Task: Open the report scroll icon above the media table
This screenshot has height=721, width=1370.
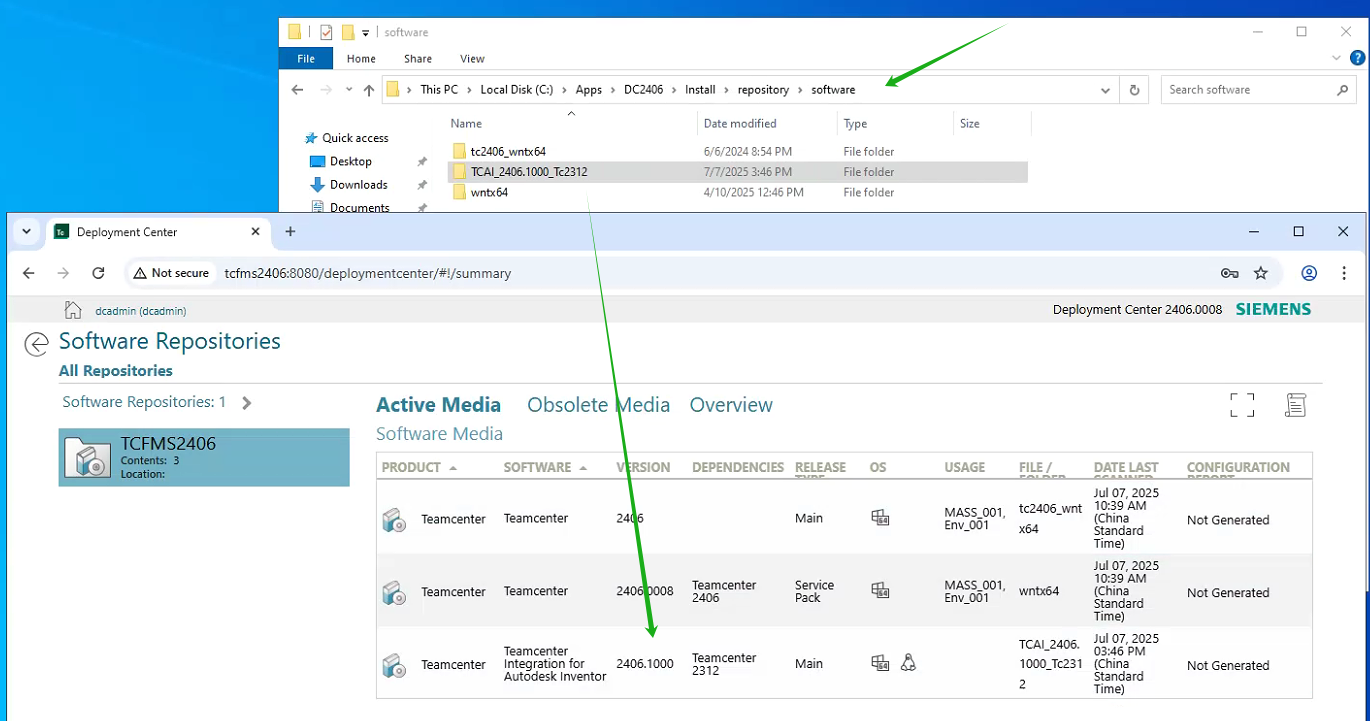Action: [x=1295, y=405]
